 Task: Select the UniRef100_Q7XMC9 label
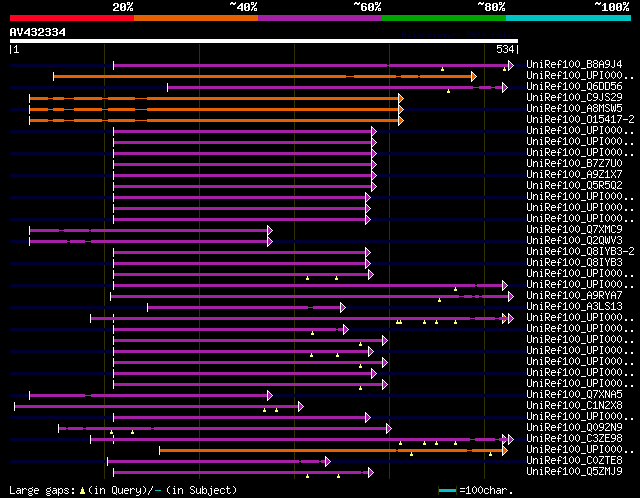pyautogui.click(x=574, y=230)
